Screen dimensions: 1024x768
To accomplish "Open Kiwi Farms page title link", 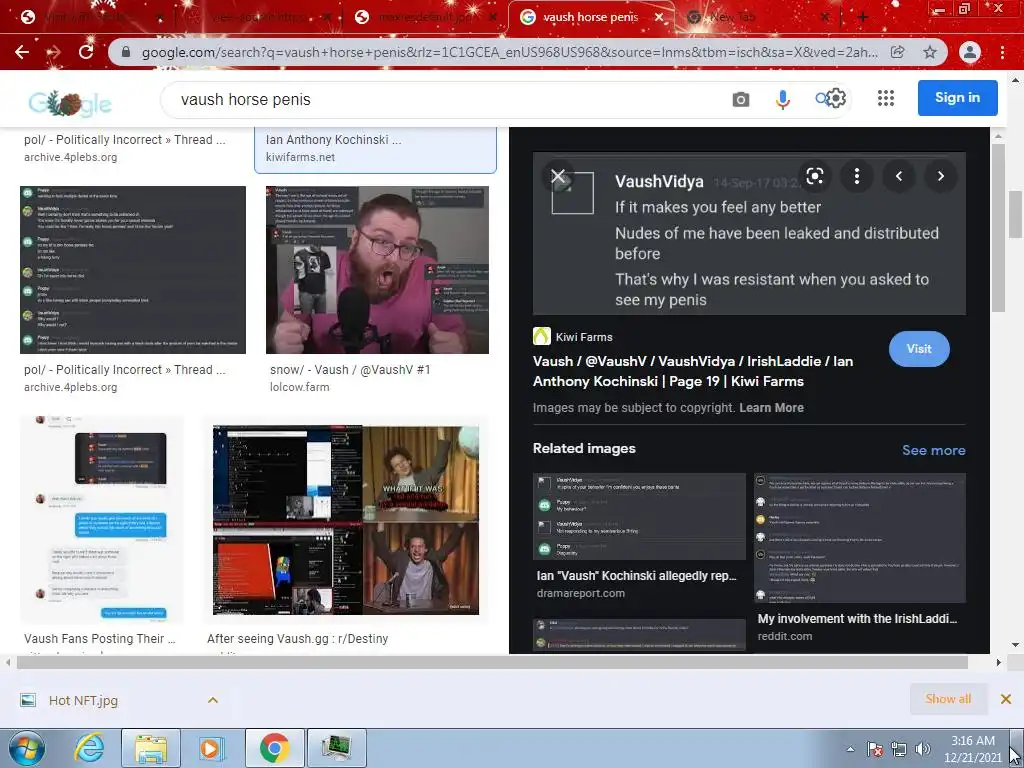I will [693, 371].
